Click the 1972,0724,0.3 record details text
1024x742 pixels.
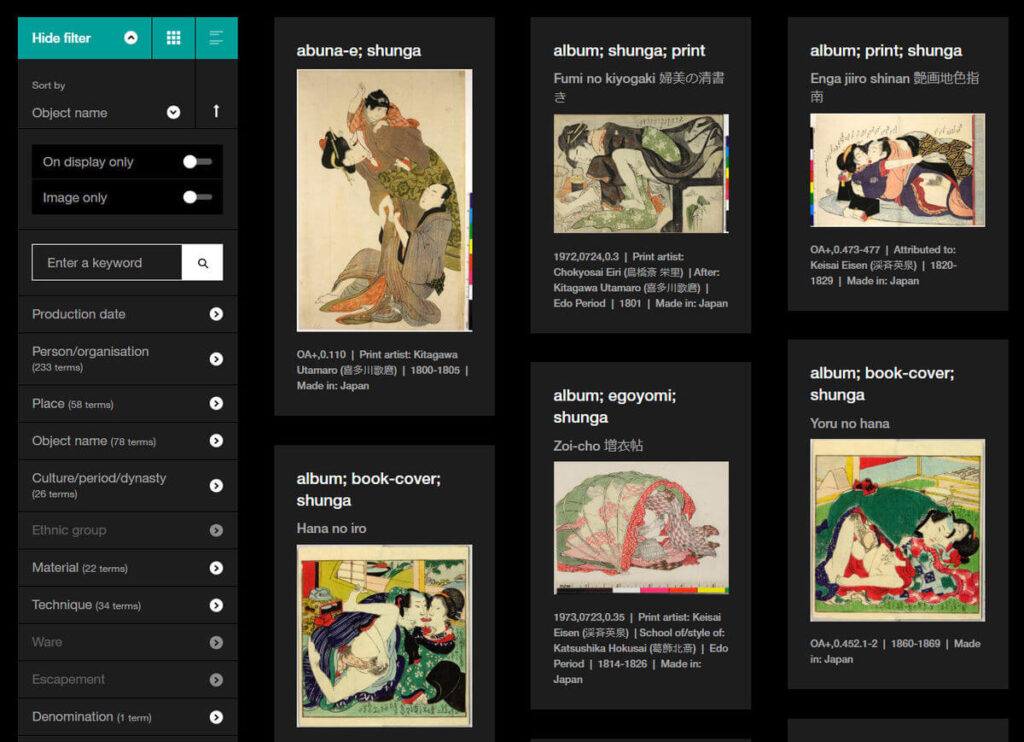coord(641,280)
